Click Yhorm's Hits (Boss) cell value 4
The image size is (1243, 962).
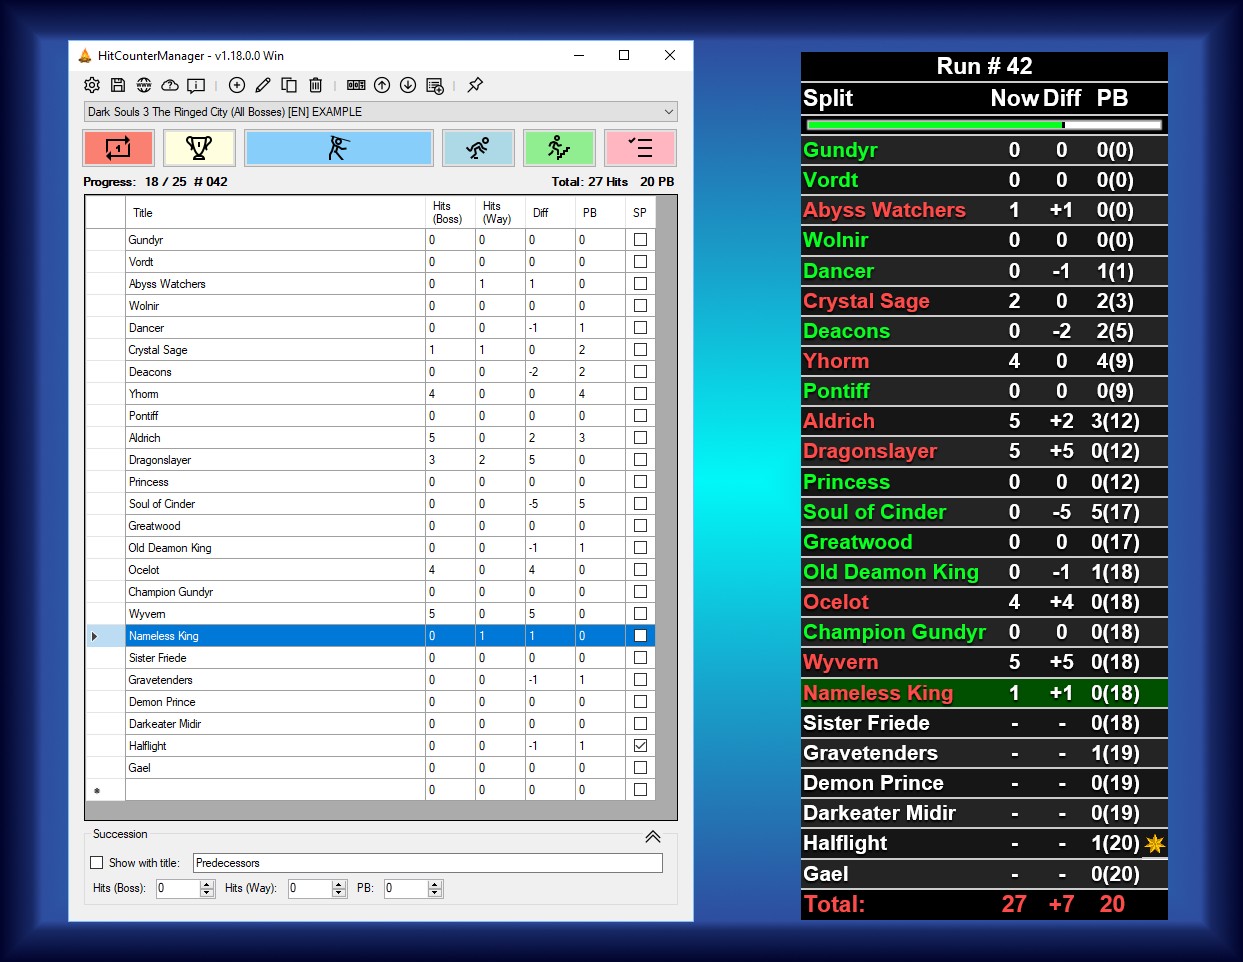[x=450, y=394]
